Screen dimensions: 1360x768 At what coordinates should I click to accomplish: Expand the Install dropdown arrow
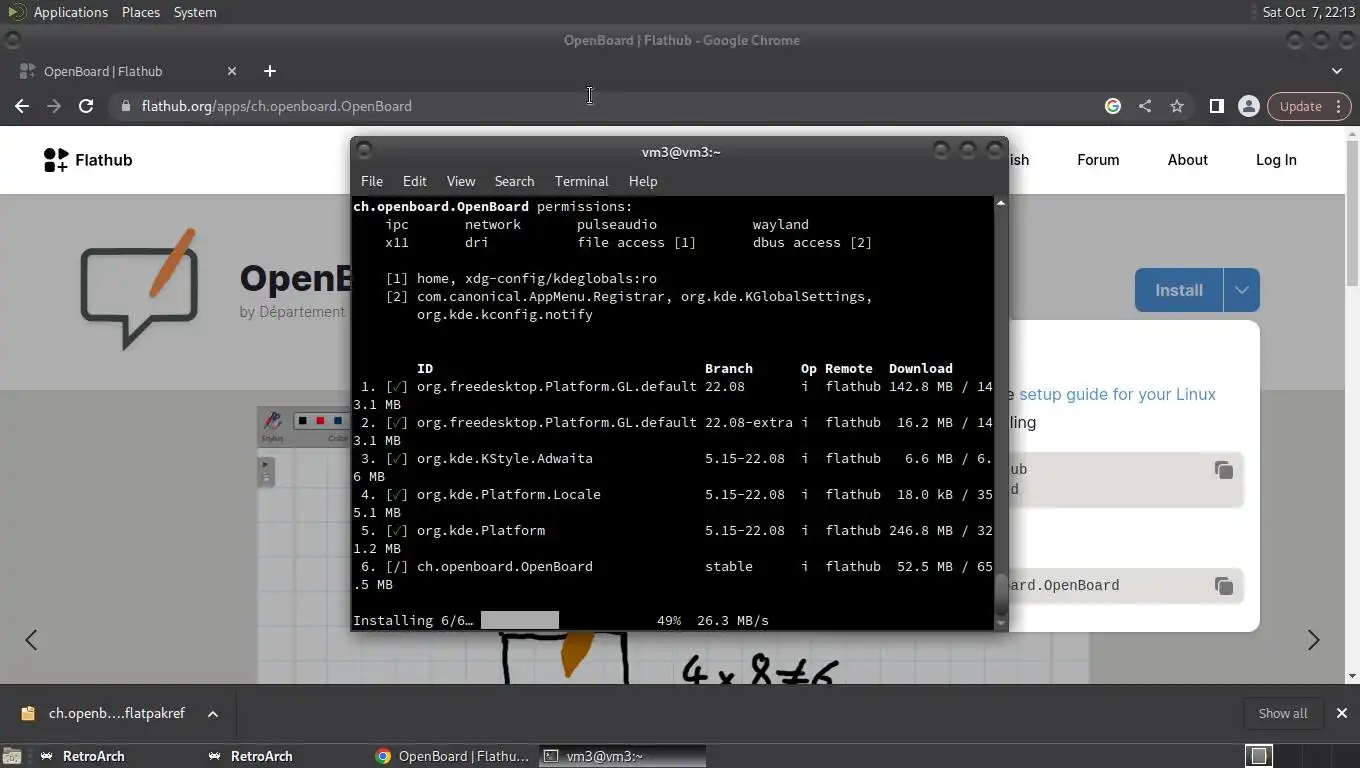[1241, 290]
